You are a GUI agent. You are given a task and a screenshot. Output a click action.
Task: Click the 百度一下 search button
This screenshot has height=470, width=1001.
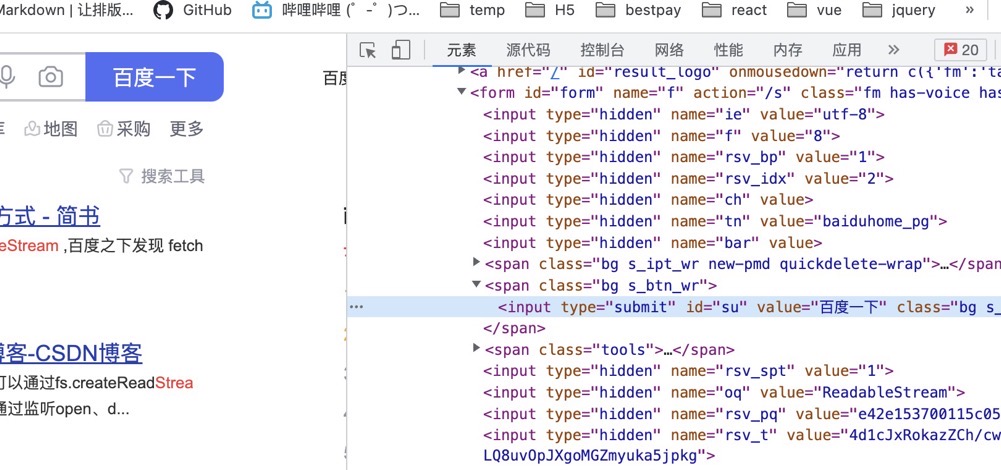(154, 77)
